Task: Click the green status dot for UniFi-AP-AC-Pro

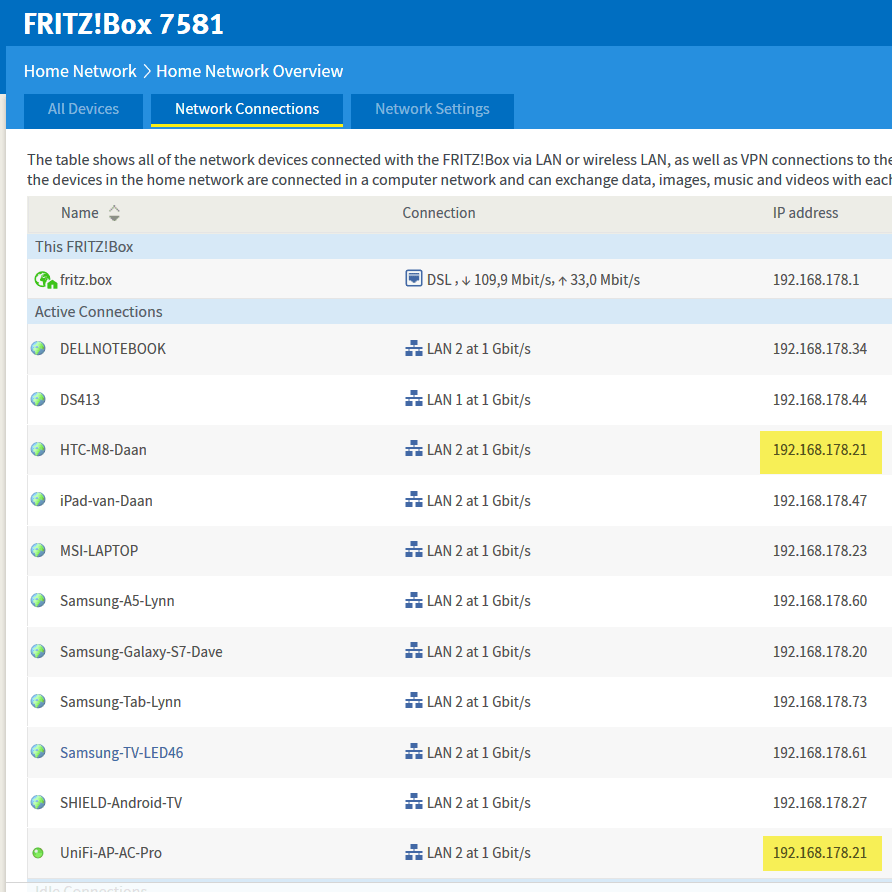Action: click(38, 853)
